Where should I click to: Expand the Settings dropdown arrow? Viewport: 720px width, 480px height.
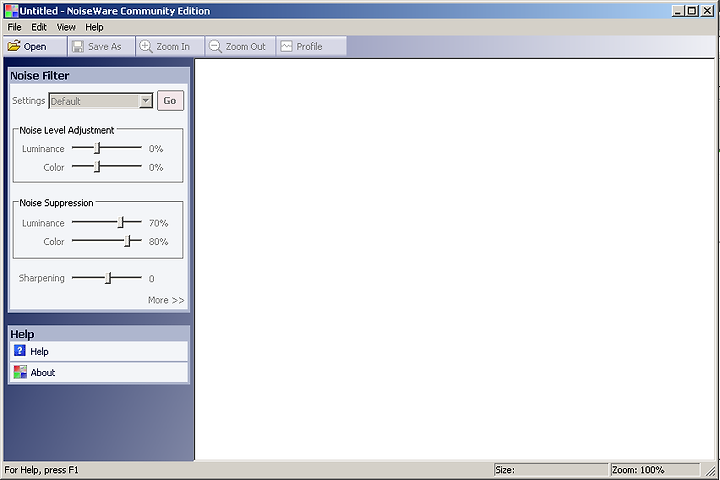[x=146, y=101]
